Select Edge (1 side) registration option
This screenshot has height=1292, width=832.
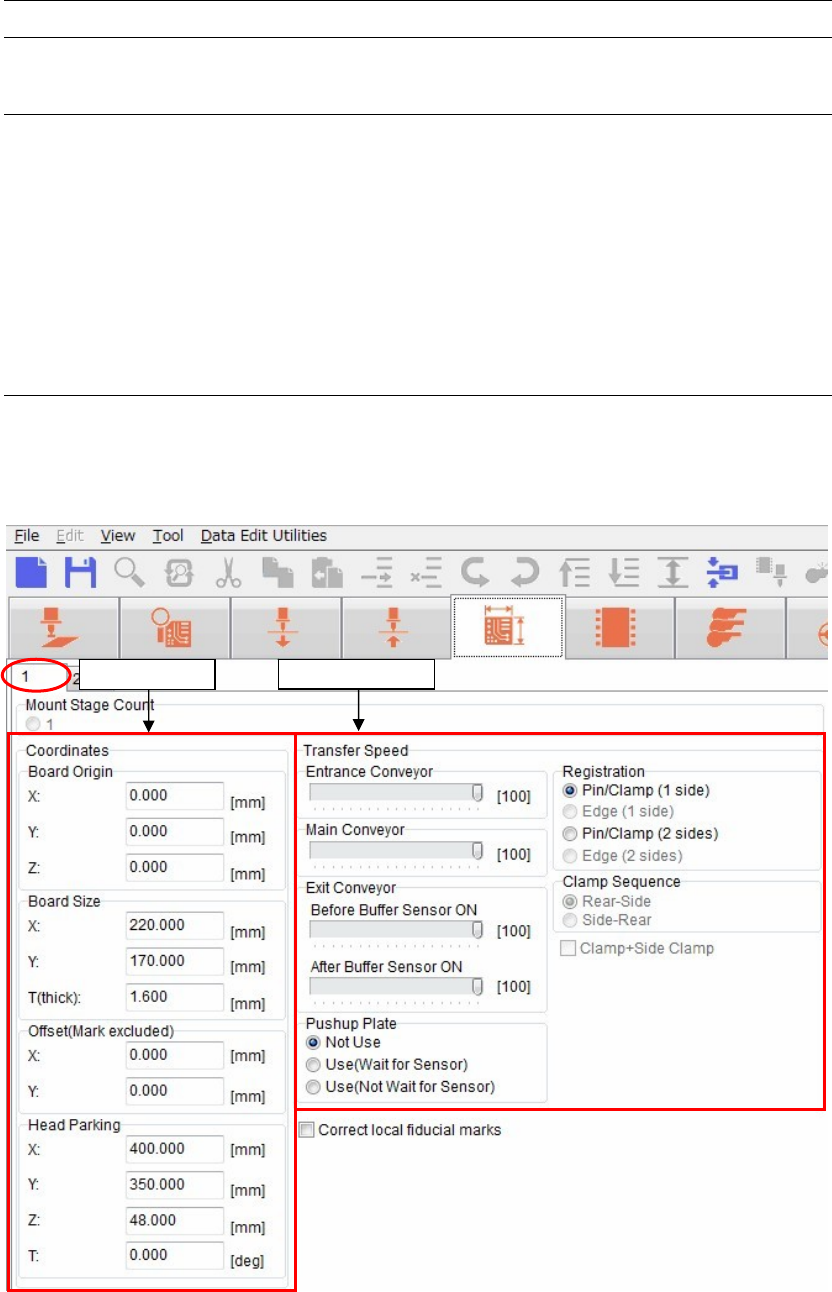tap(617, 811)
